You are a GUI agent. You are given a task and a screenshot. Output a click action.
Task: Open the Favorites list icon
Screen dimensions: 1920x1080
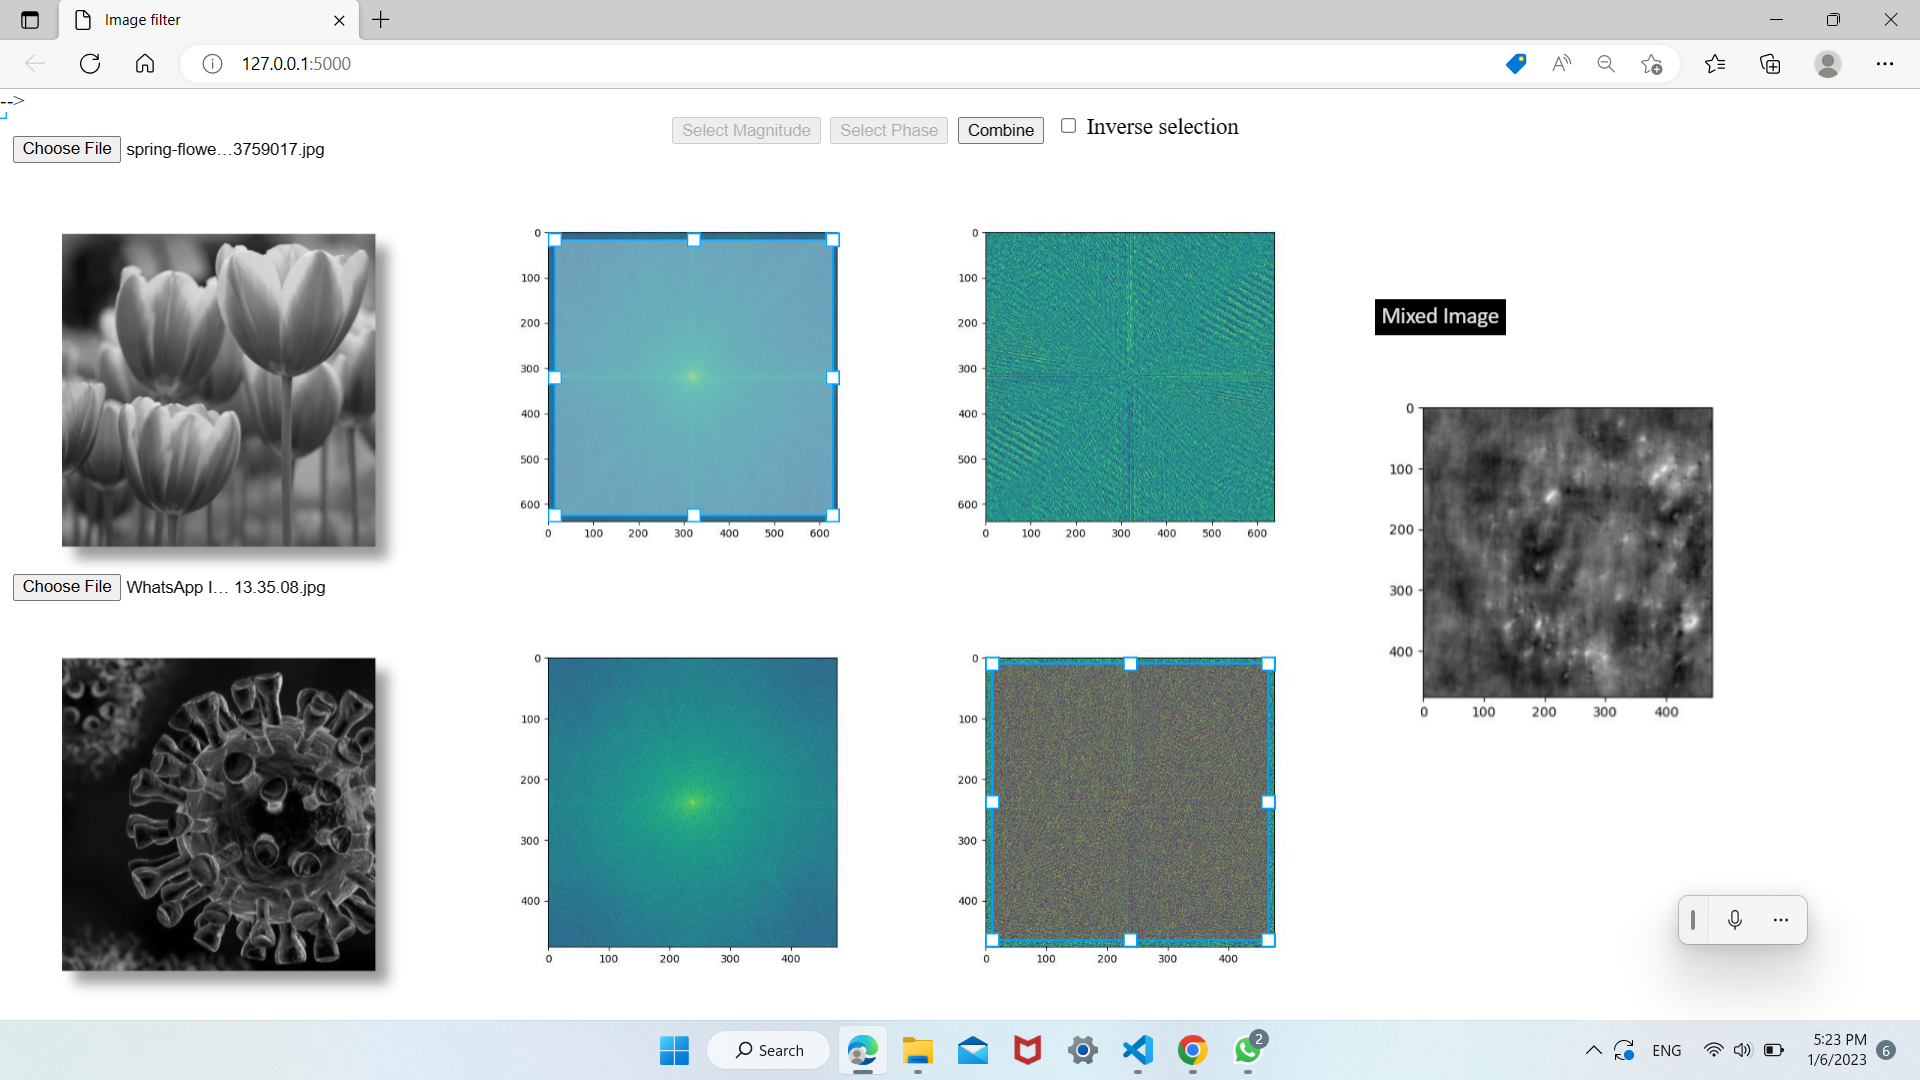coord(1716,63)
